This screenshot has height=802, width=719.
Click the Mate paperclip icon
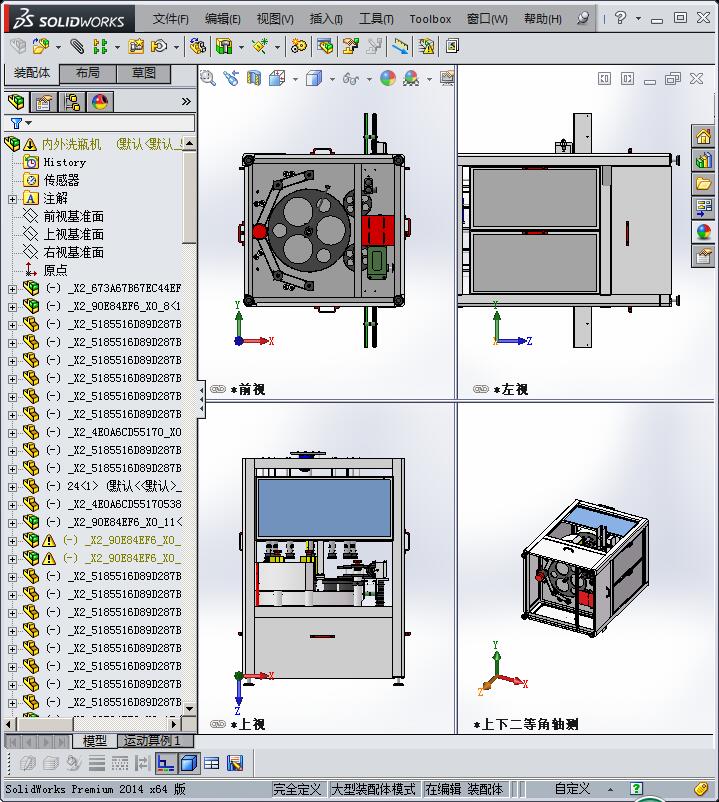pyautogui.click(x=77, y=47)
